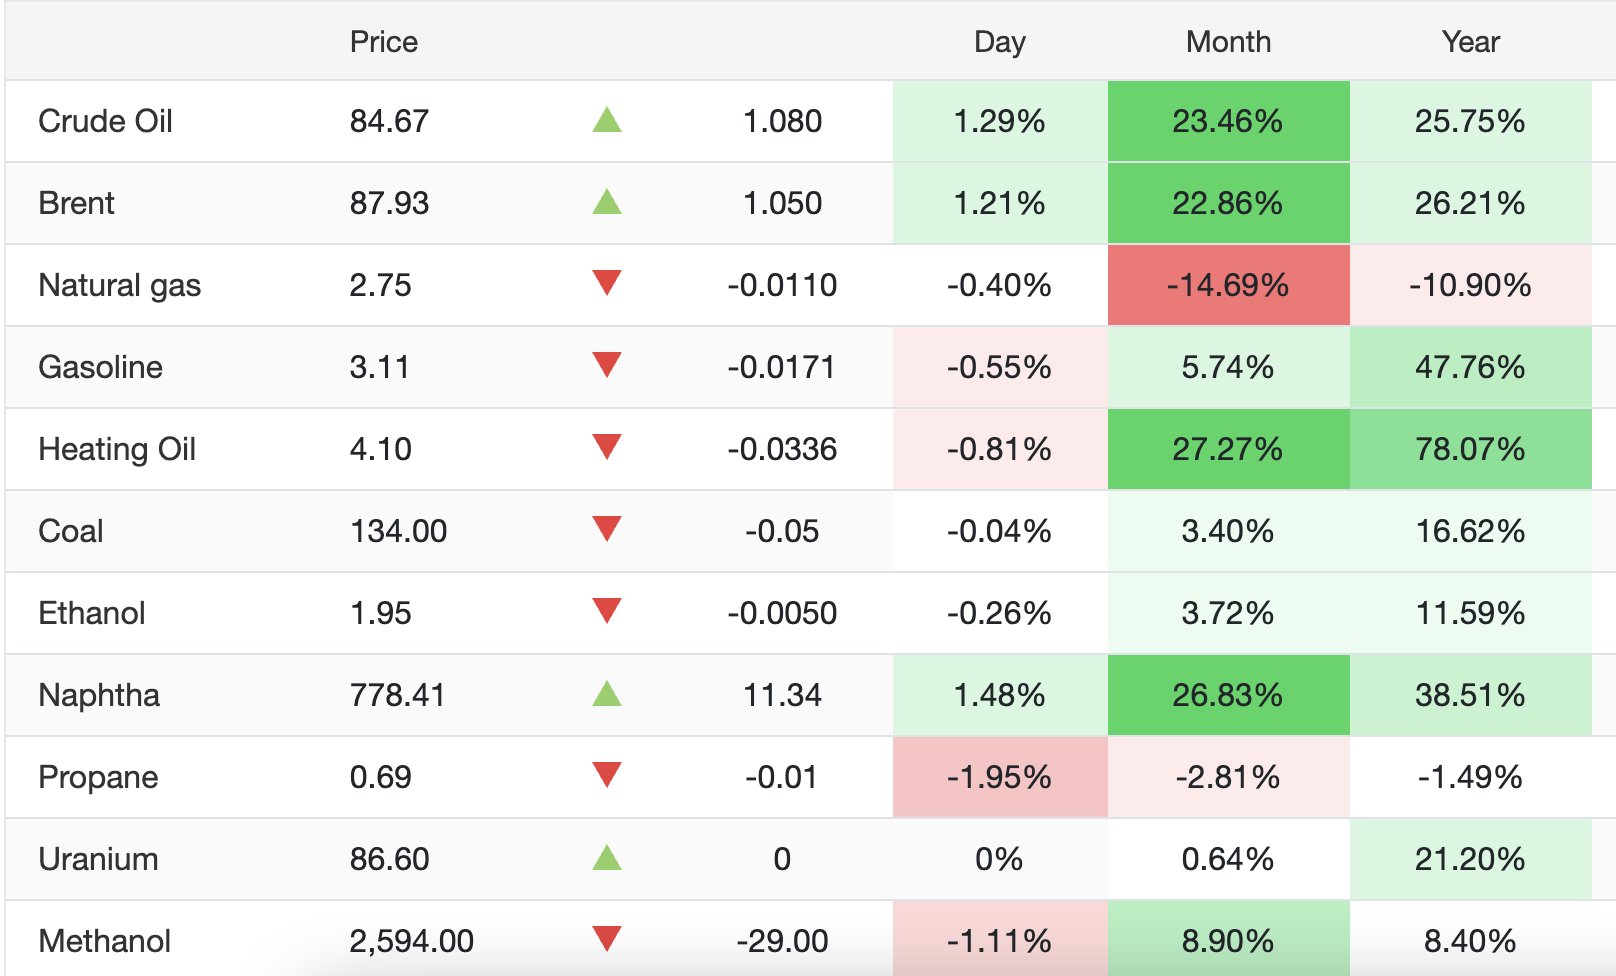The height and width of the screenshot is (976, 1616).
Task: Click Naphtha month change 26.83%
Action: point(1228,695)
